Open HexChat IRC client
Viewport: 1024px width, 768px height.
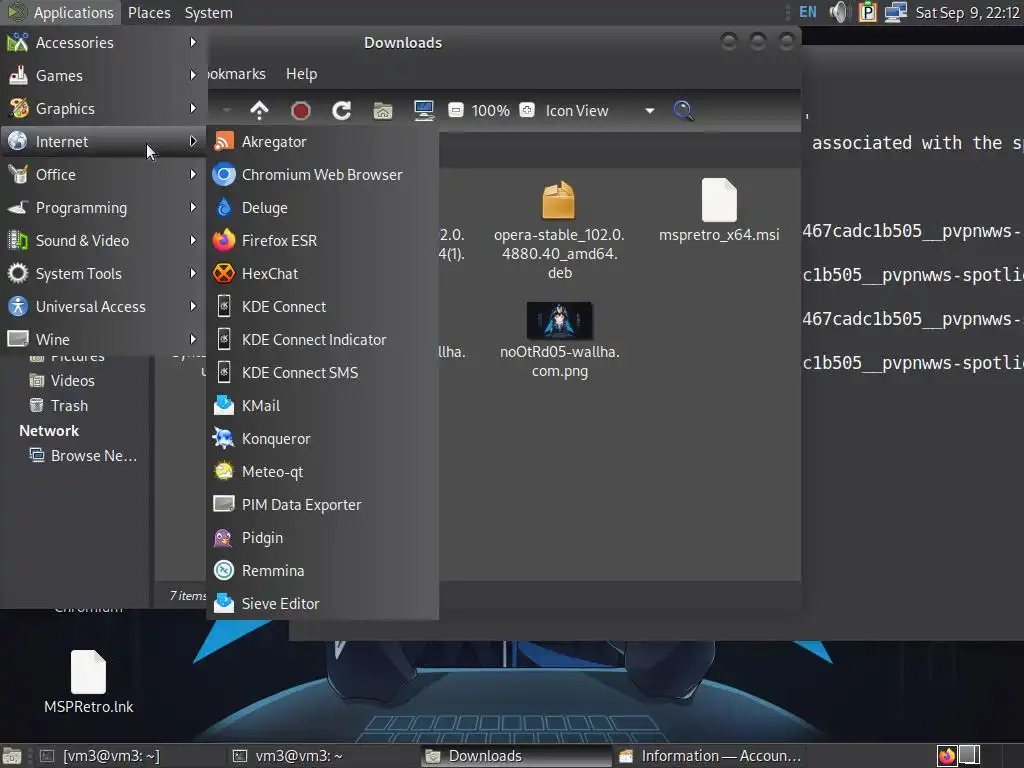click(322, 274)
